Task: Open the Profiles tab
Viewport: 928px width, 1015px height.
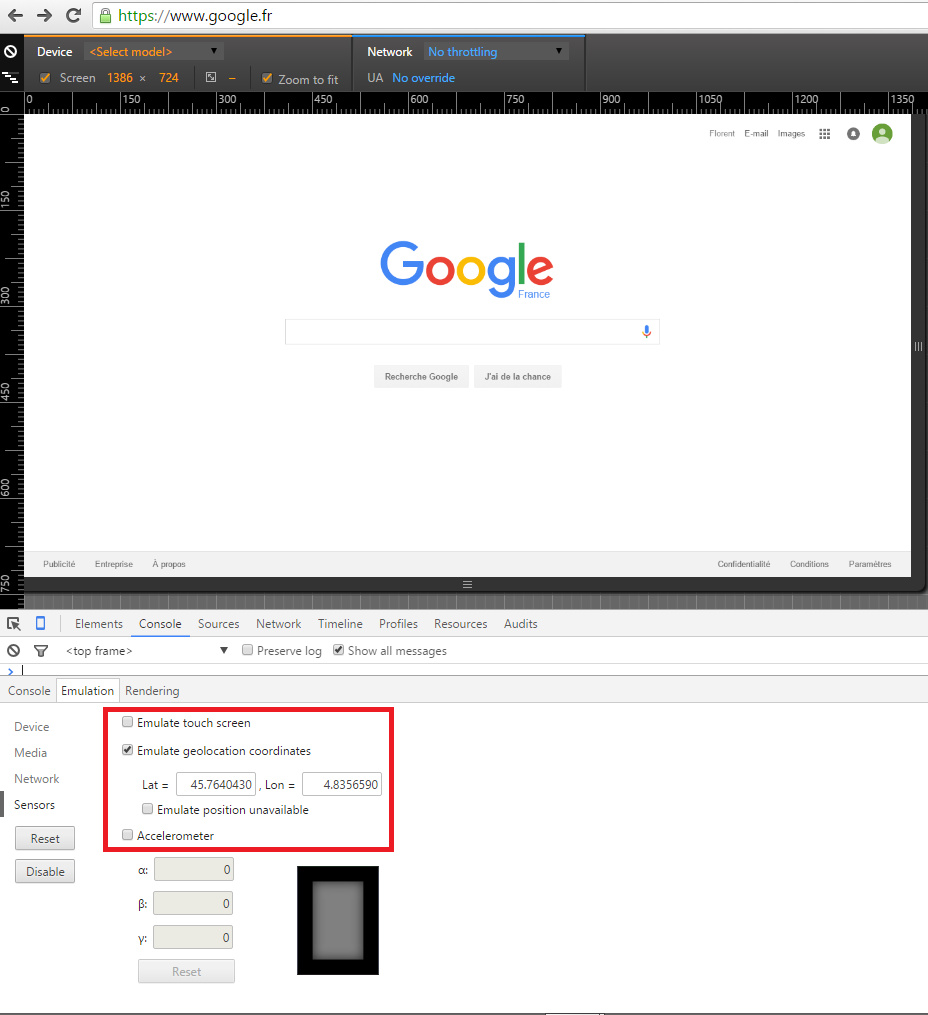Action: tap(399, 624)
